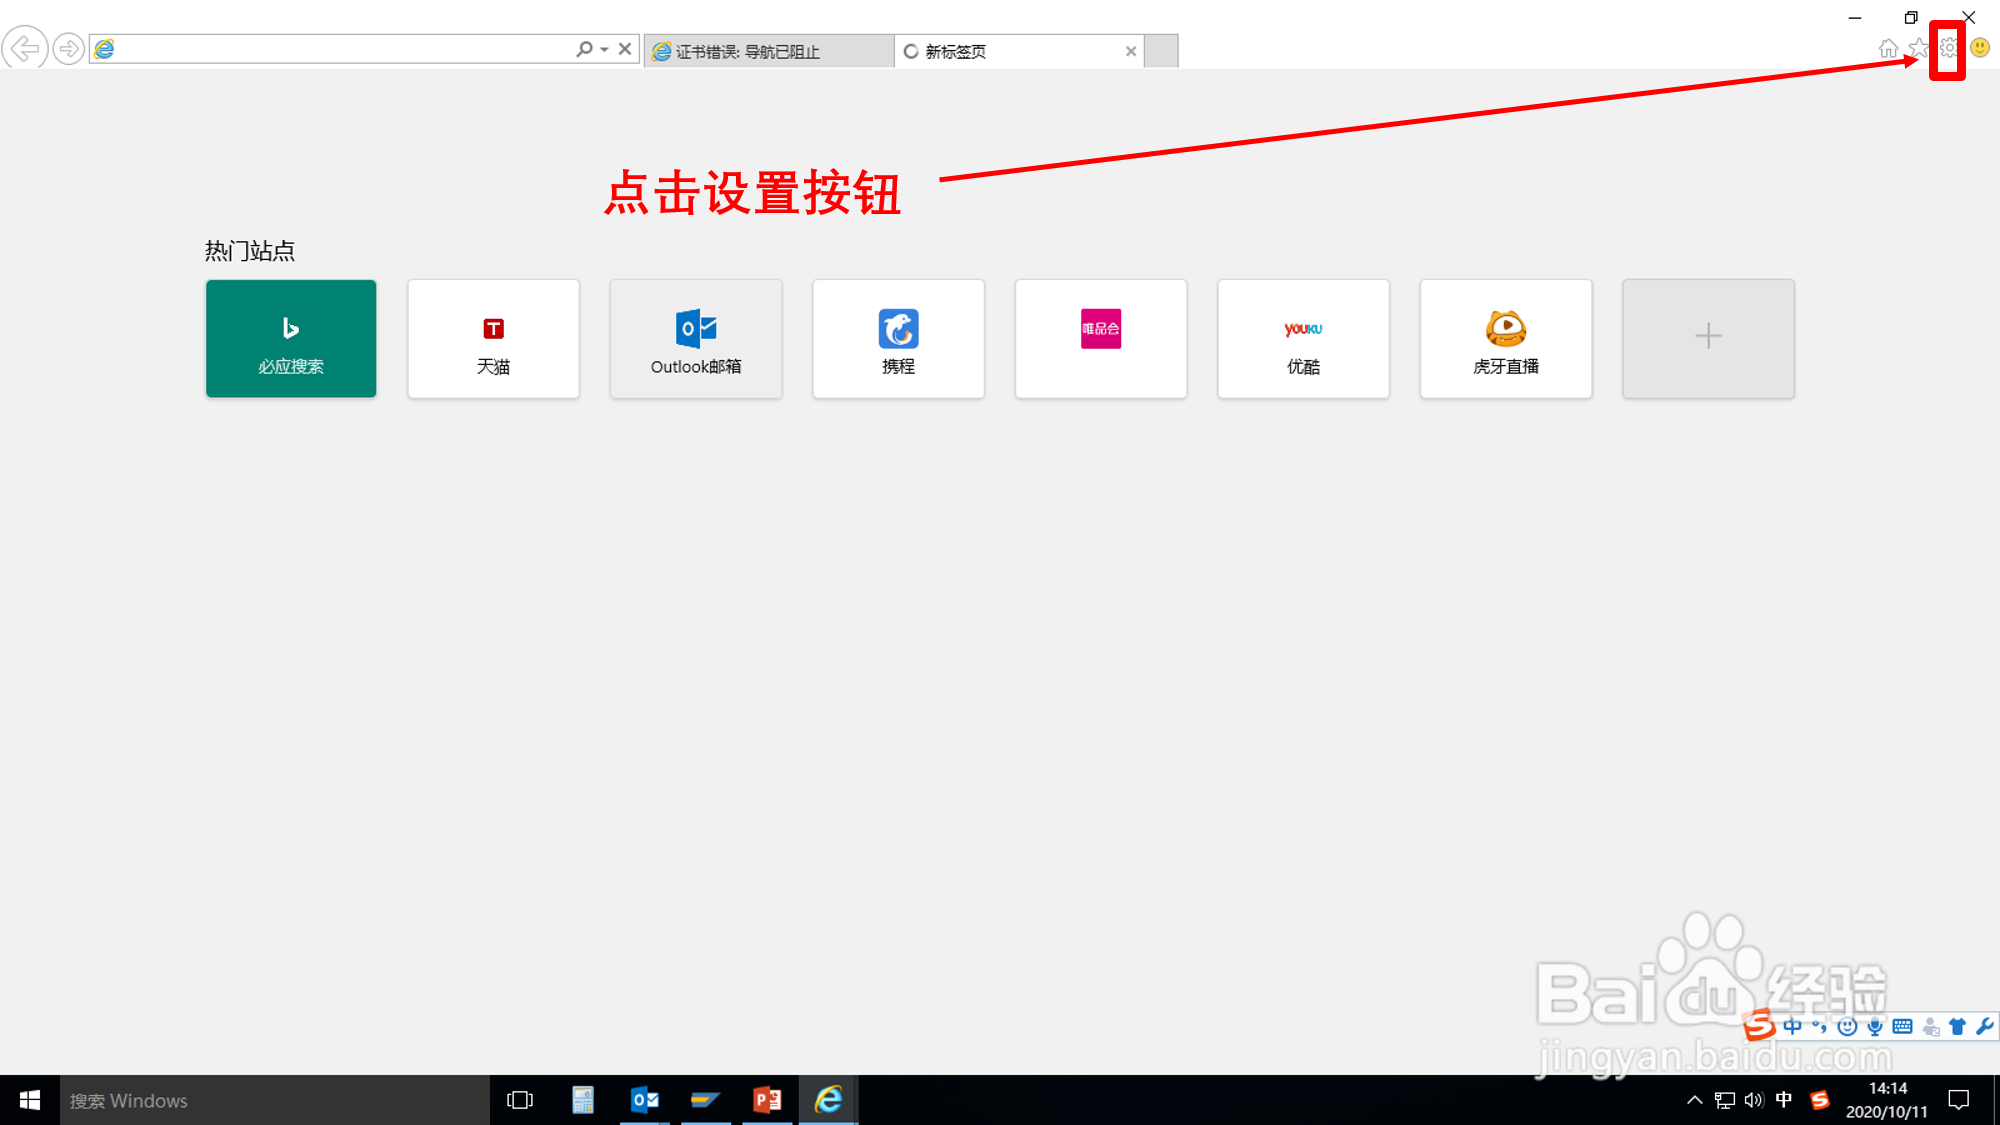Open the 必应搜索 tile
The height and width of the screenshot is (1125, 2000).
coord(291,338)
